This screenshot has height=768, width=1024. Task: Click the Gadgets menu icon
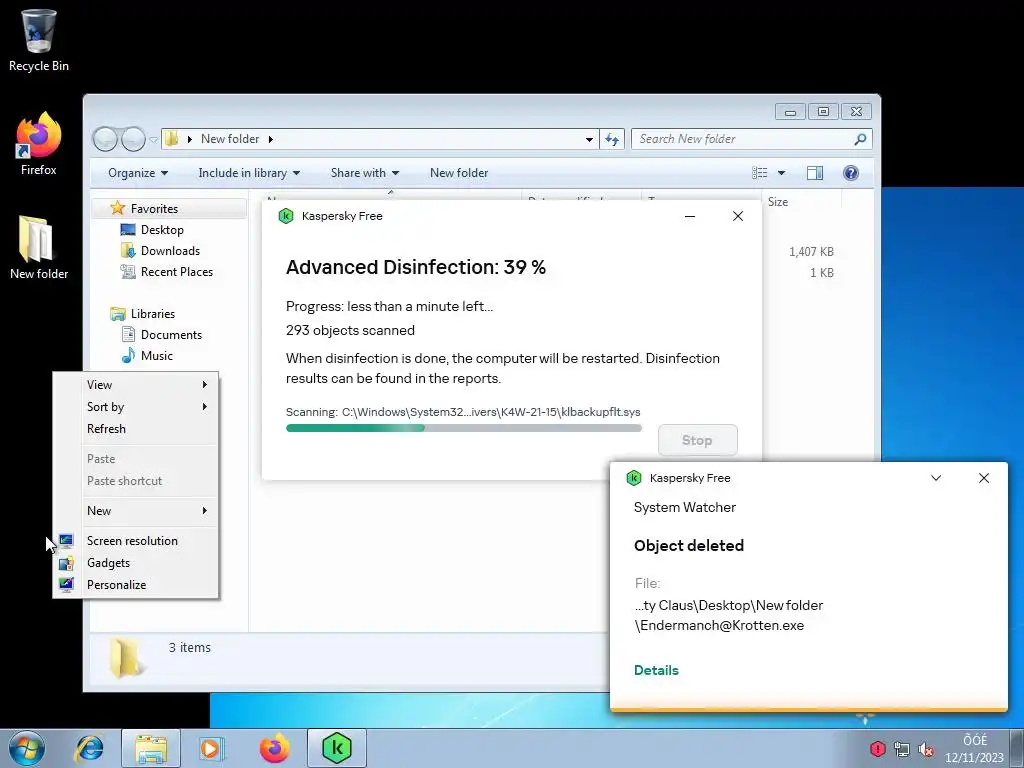pos(66,563)
